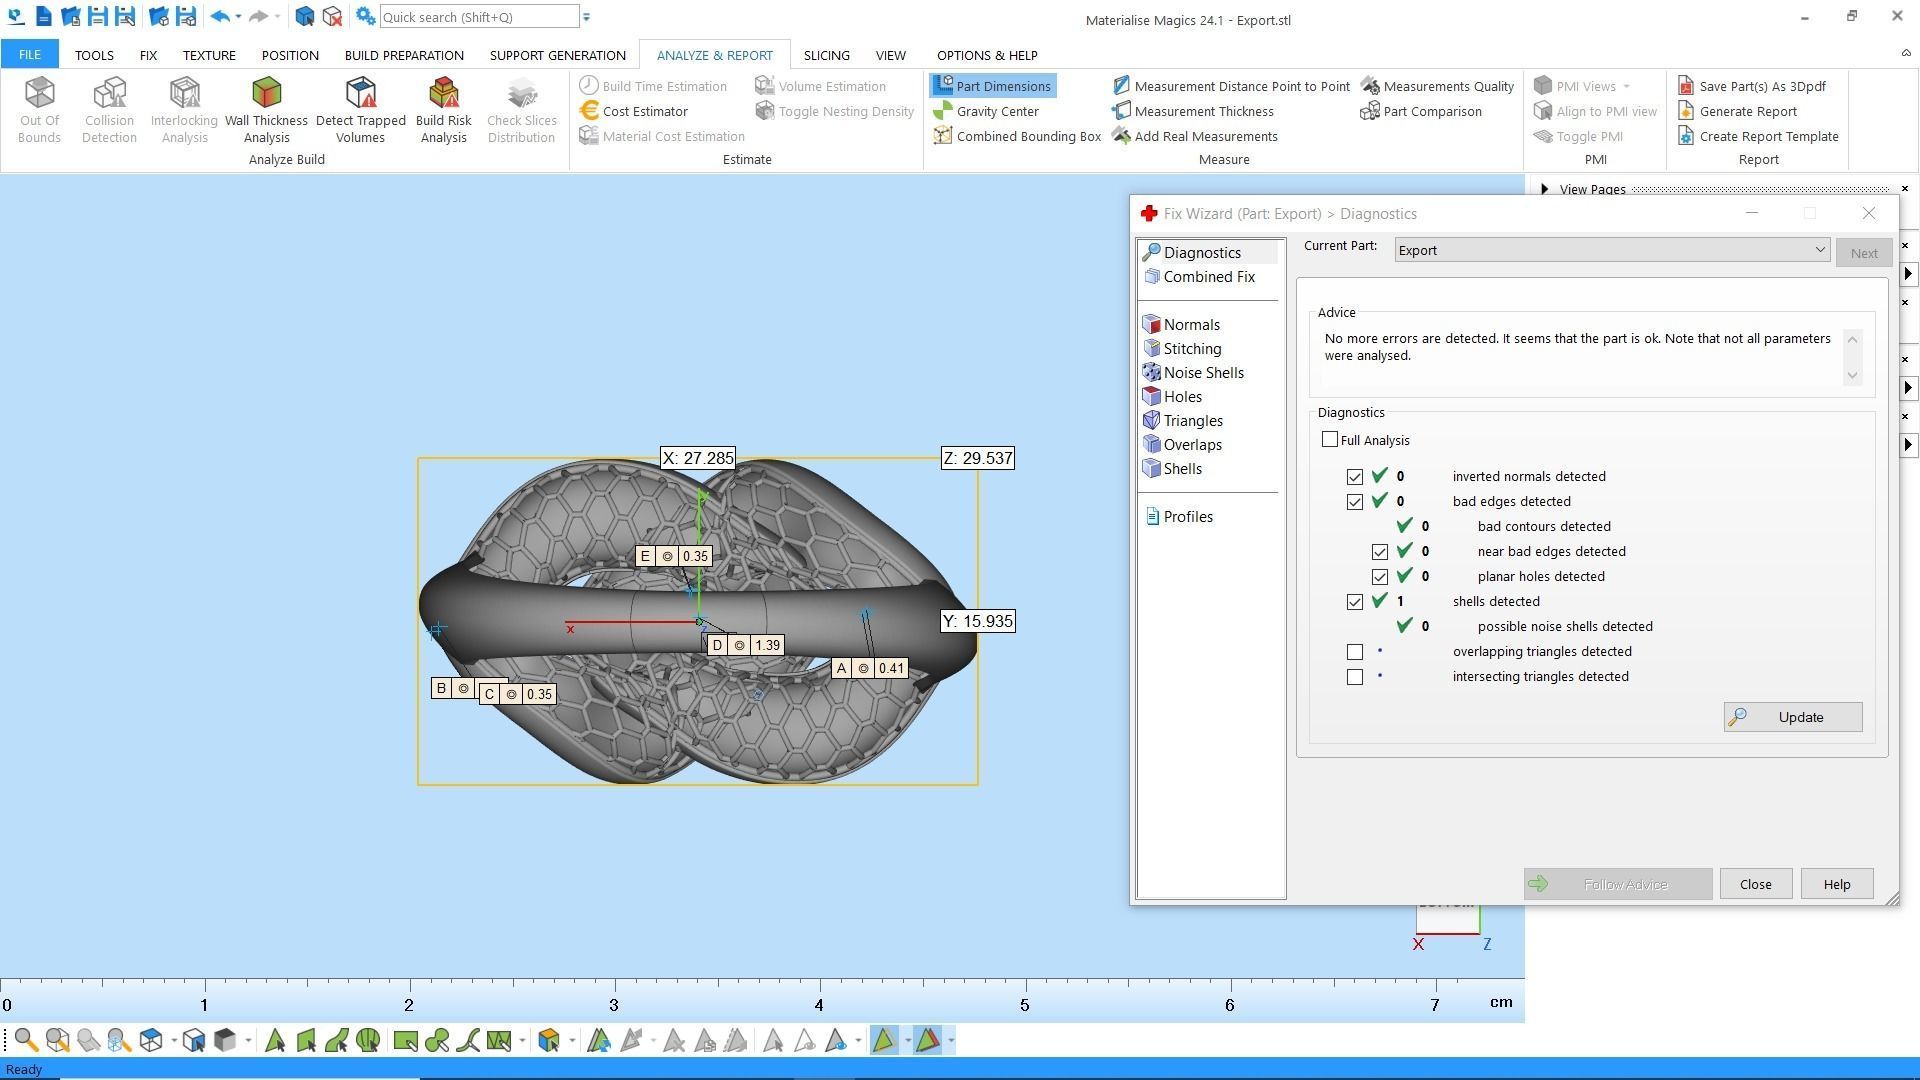1920x1080 pixels.
Task: Check overlapping triangles detected box
Action: coord(1355,652)
